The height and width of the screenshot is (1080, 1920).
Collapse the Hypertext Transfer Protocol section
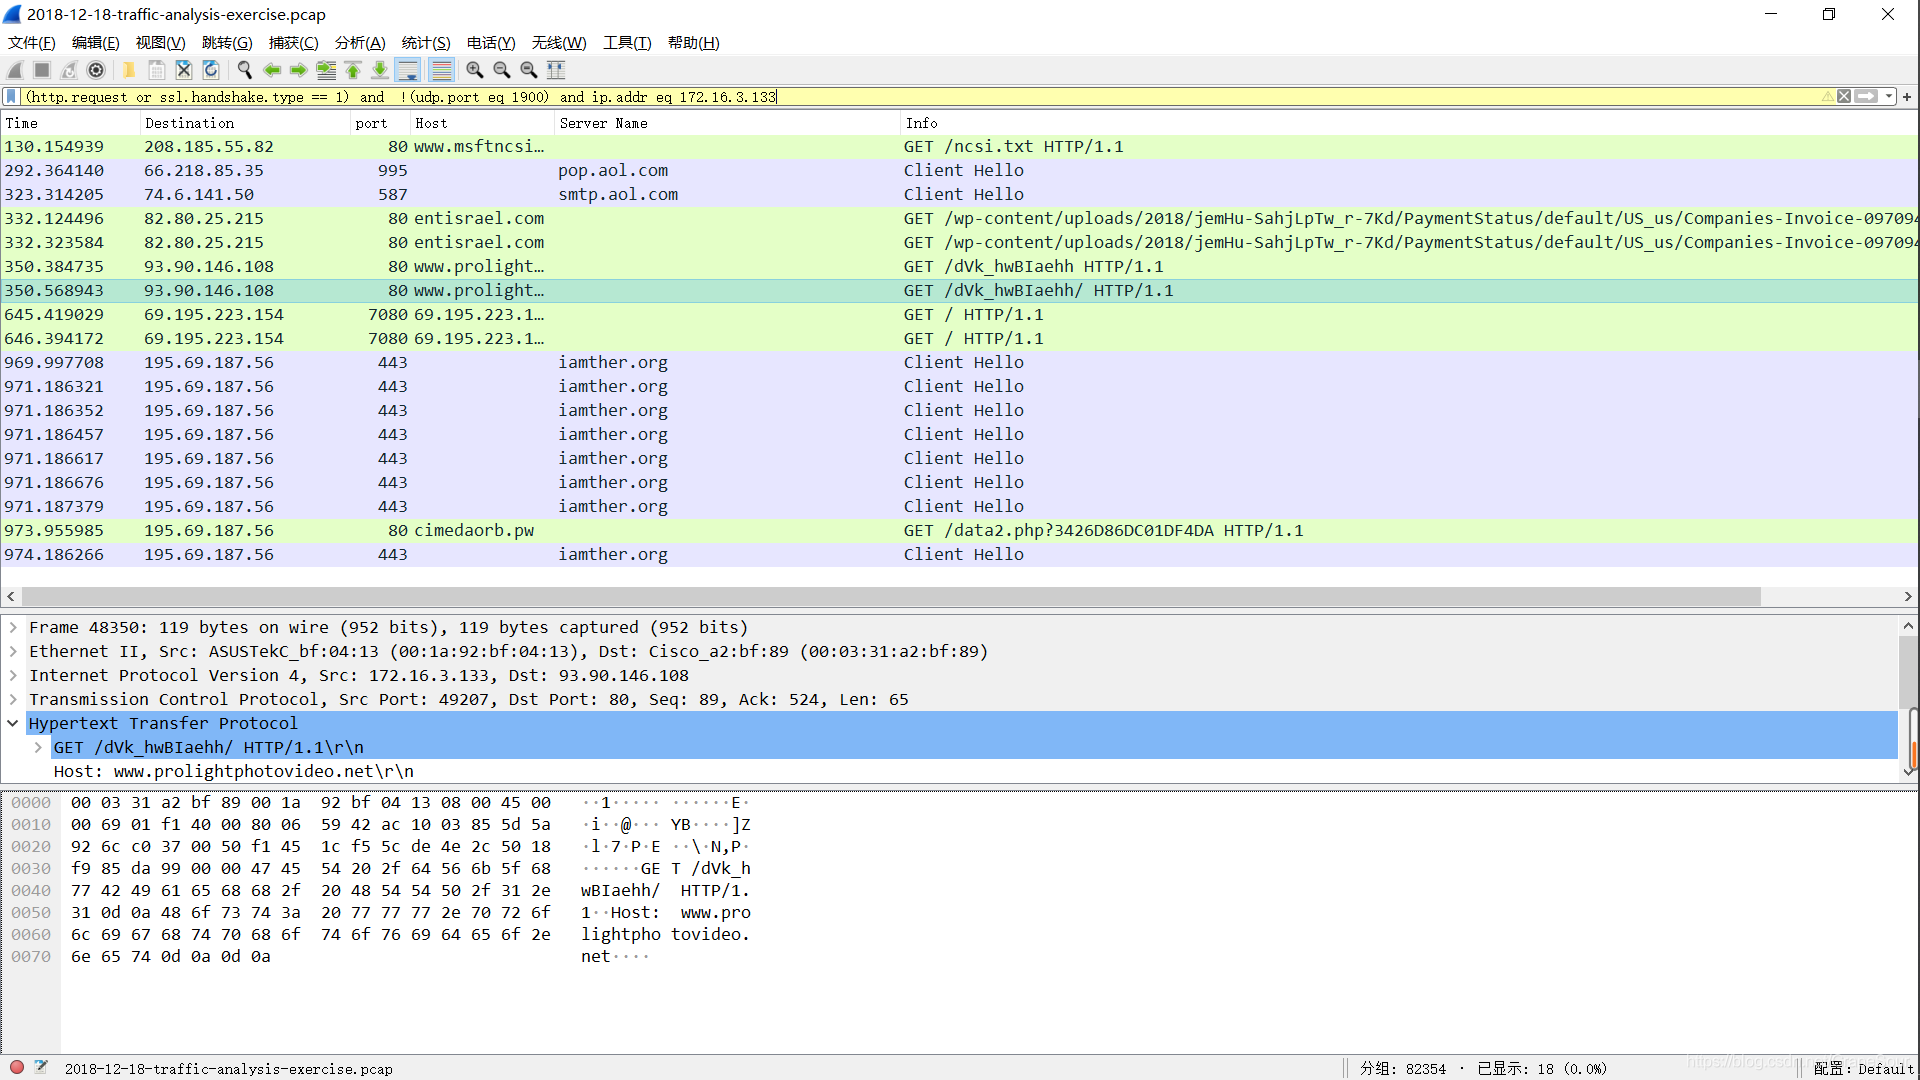pos(13,723)
